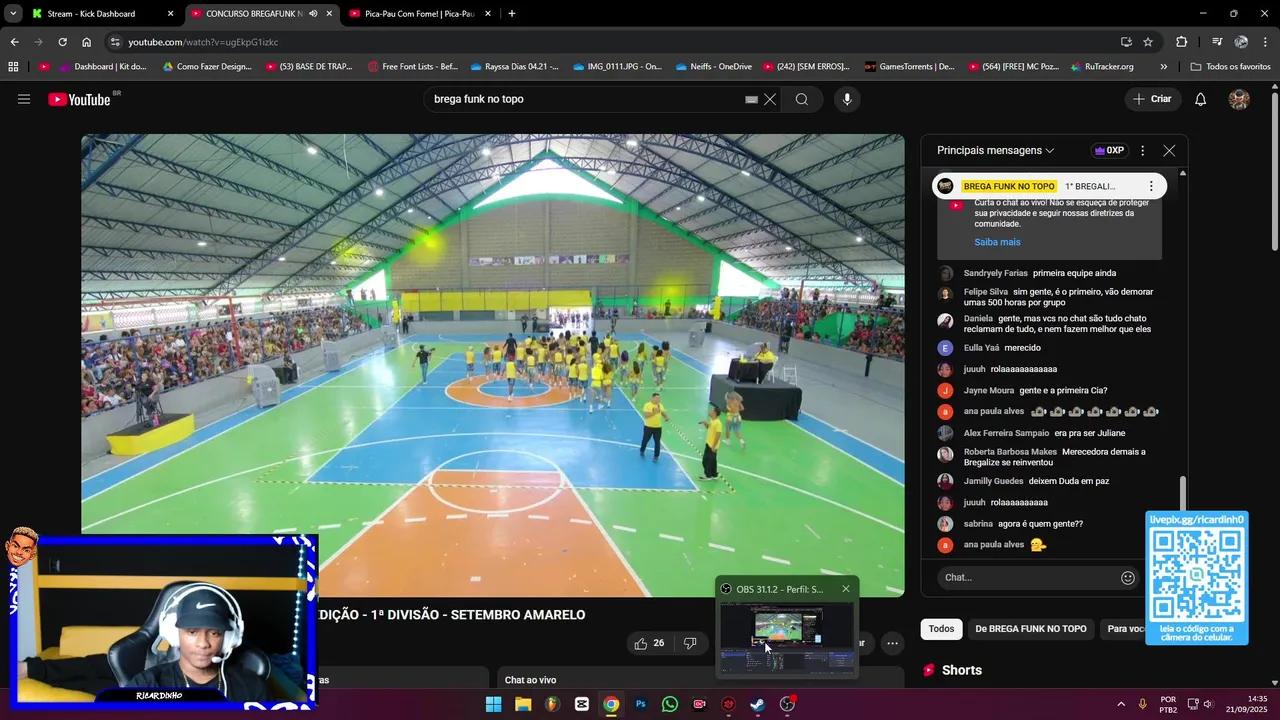1280x720 pixels.
Task: Open Windows Start menu
Action: [x=493, y=704]
